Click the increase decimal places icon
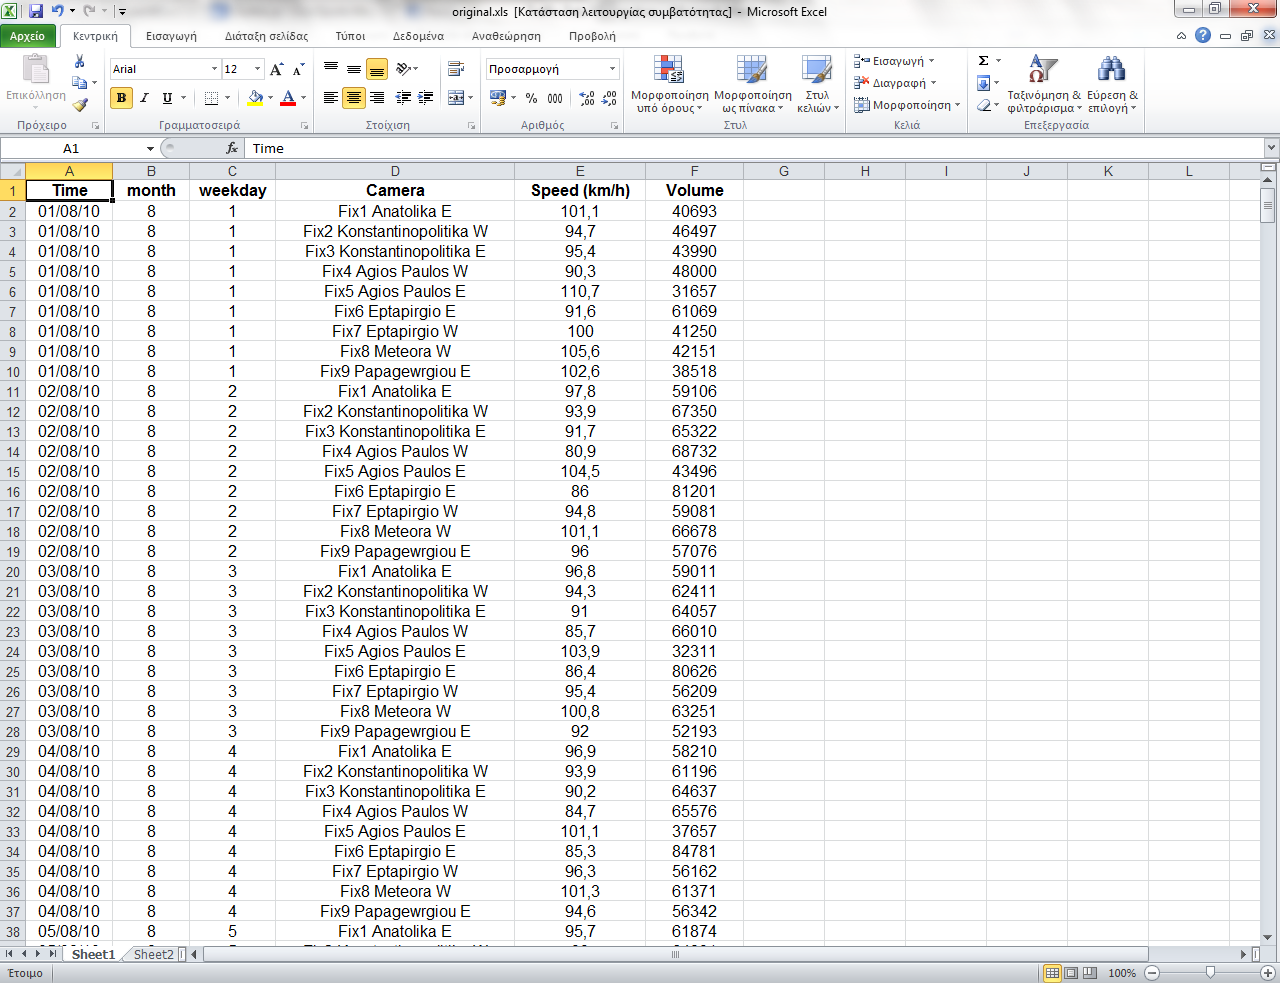The image size is (1280, 983). 587,98
